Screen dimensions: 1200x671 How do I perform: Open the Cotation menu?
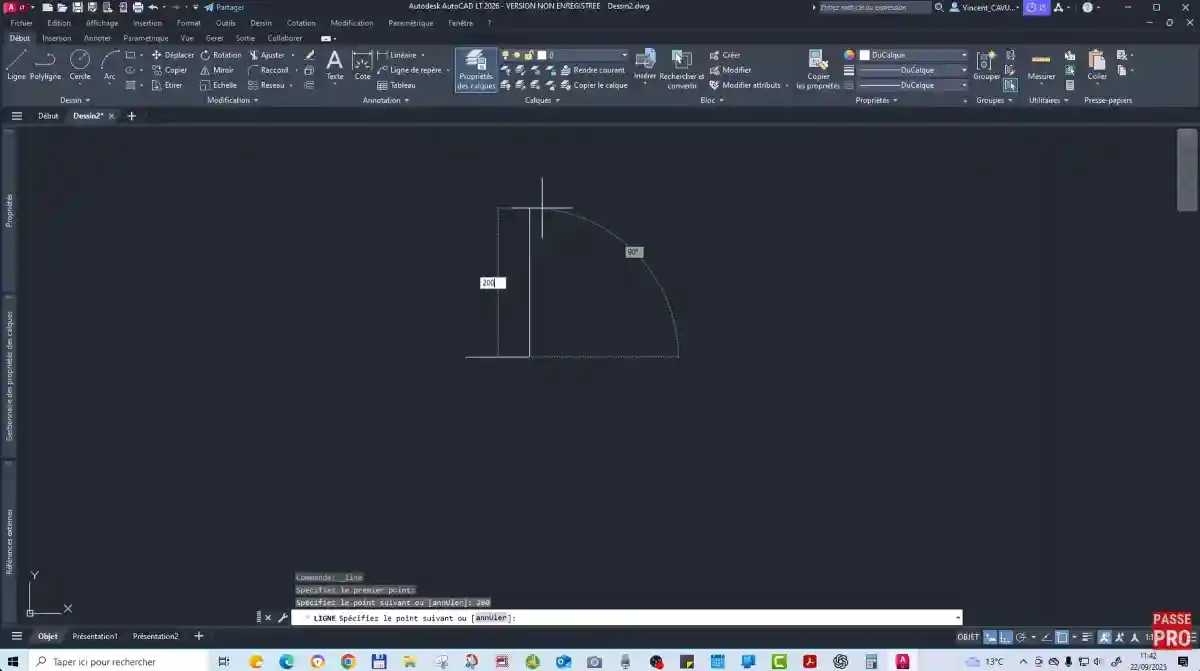click(x=300, y=22)
